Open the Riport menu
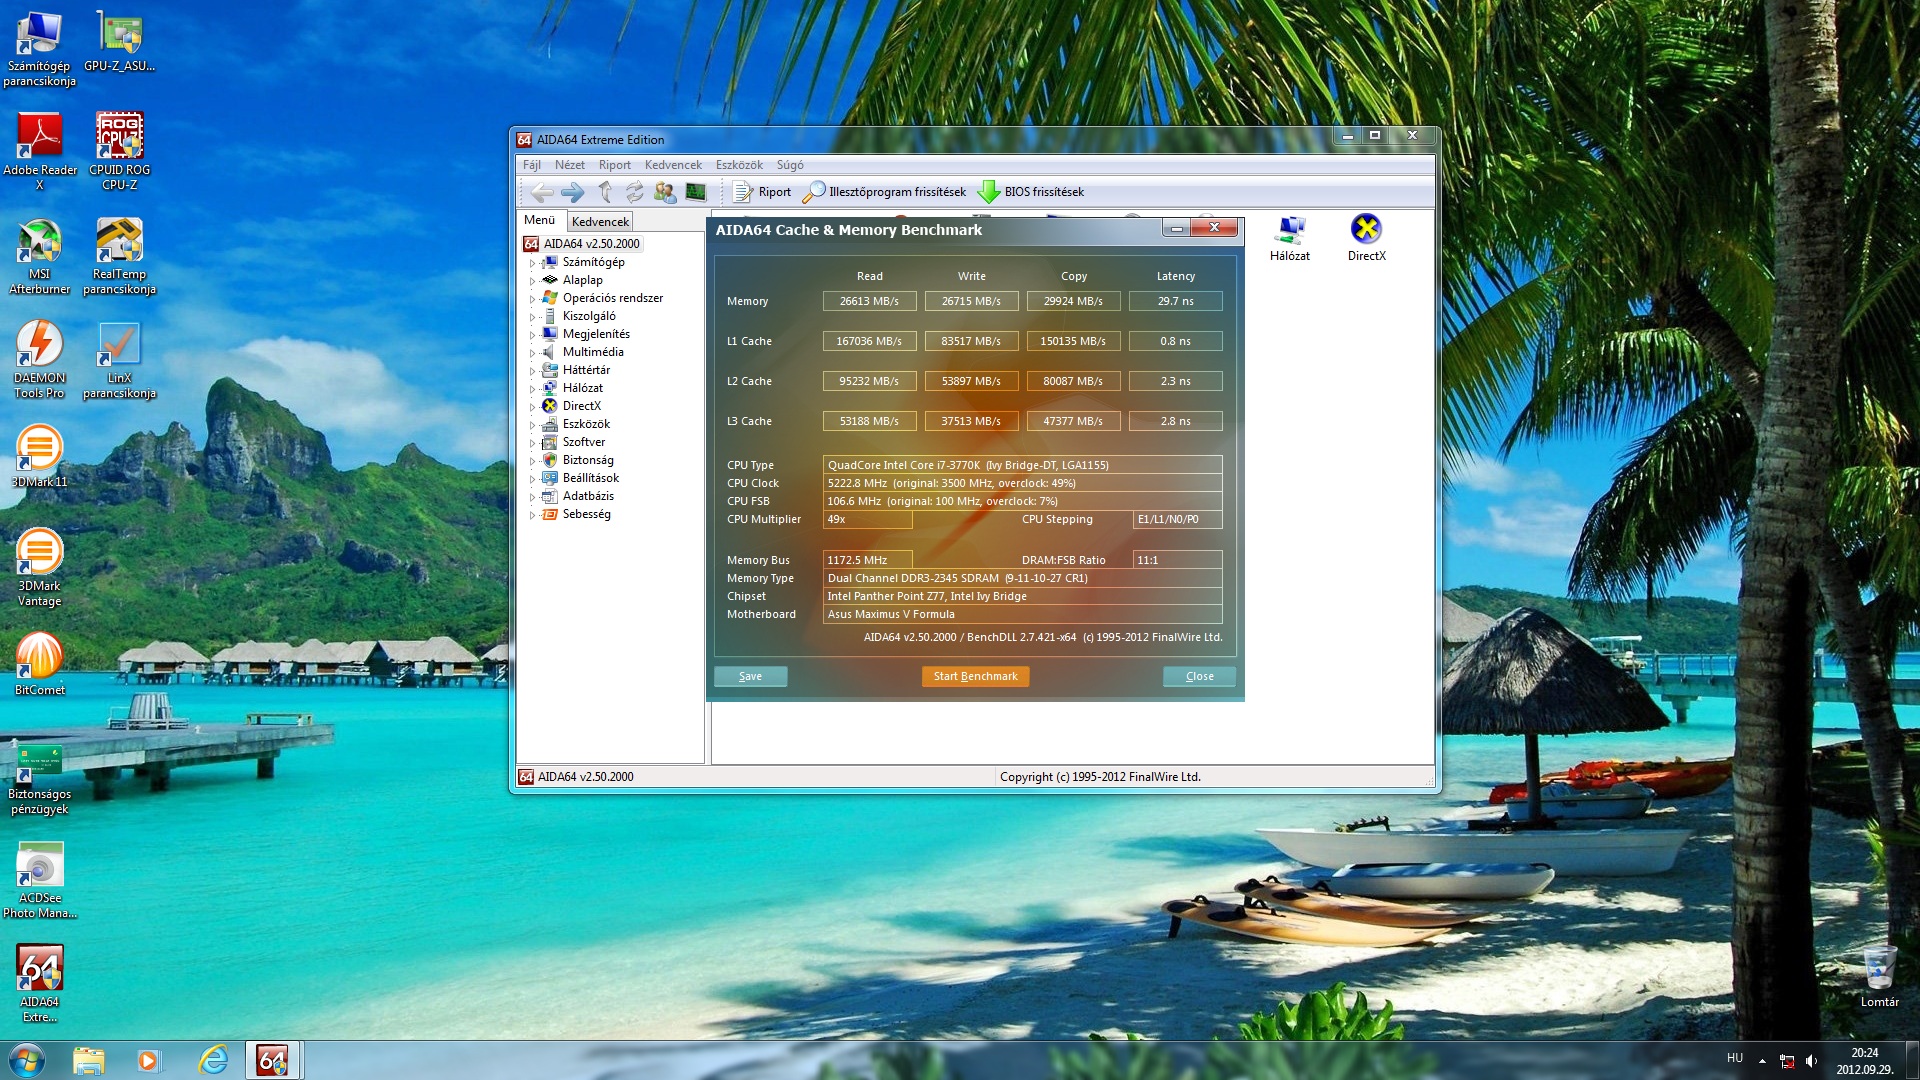 (x=615, y=165)
